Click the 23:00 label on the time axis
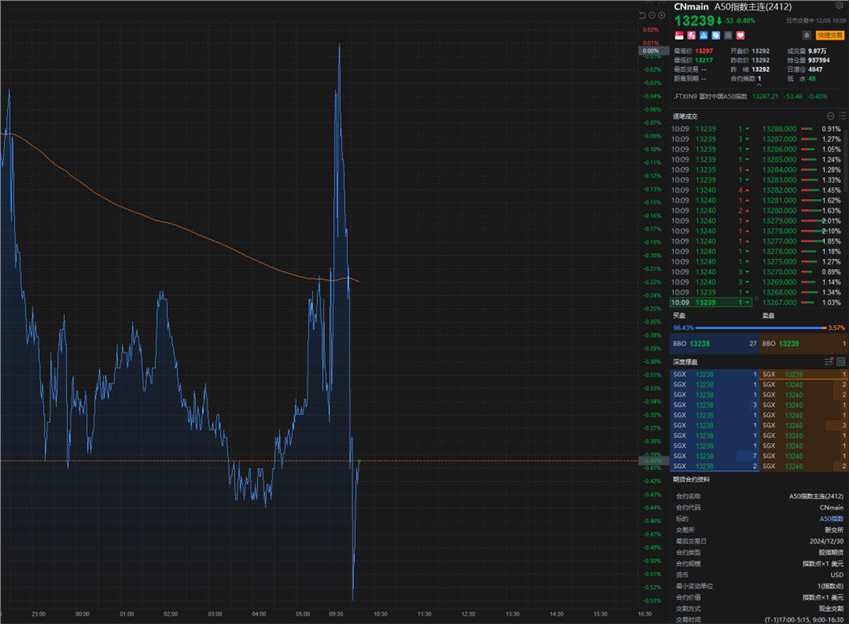 click(38, 614)
